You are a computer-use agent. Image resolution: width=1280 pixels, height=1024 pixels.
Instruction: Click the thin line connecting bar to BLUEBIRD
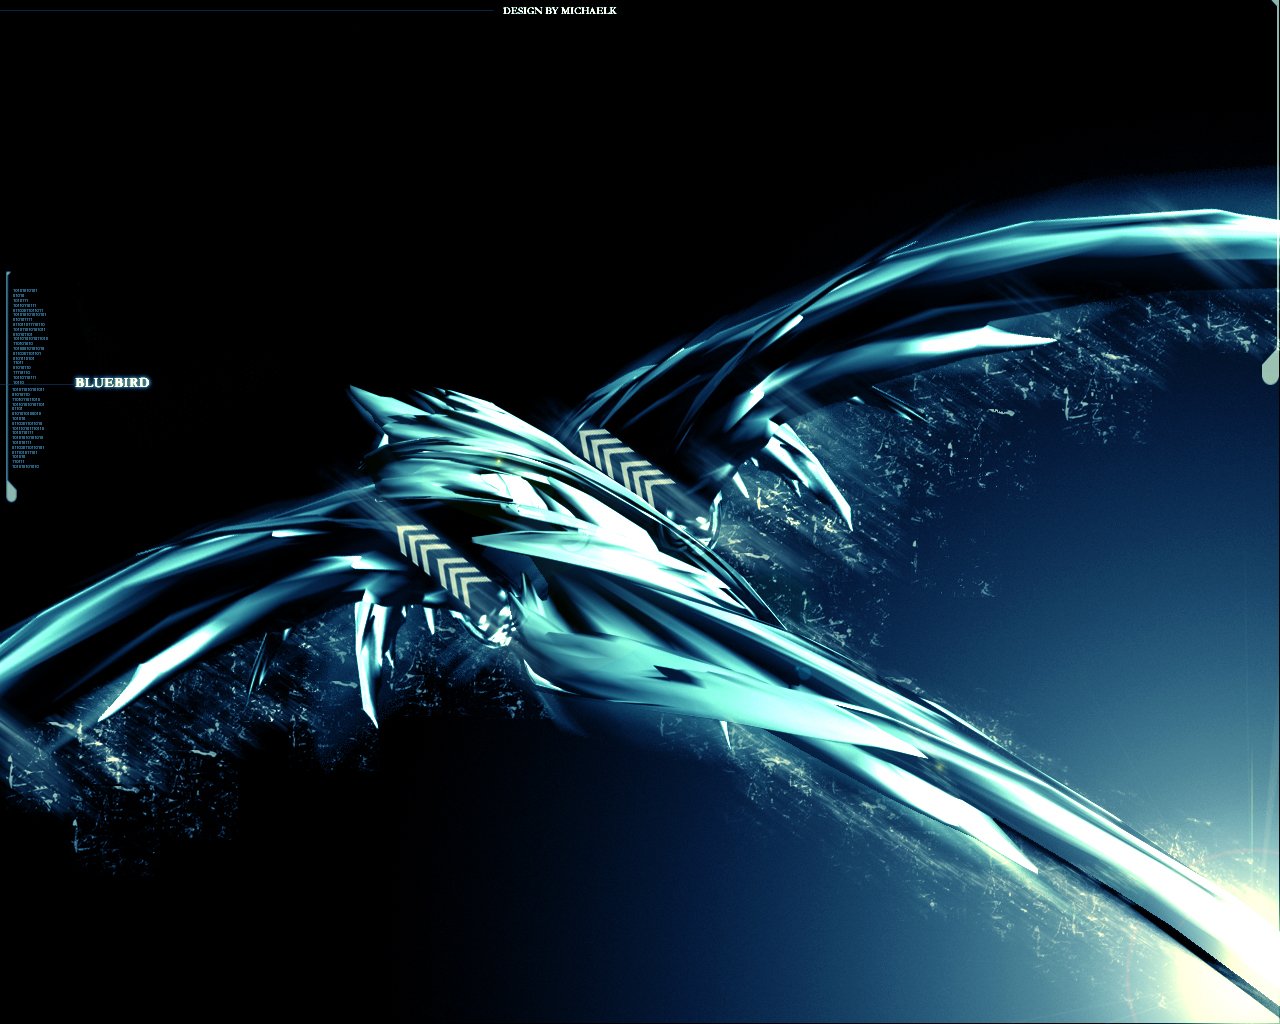[42, 384]
